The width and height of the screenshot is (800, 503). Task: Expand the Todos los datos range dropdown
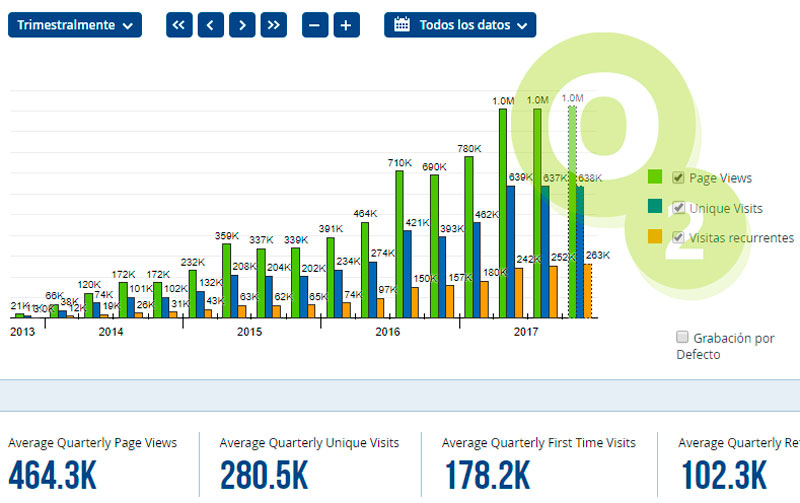point(460,25)
